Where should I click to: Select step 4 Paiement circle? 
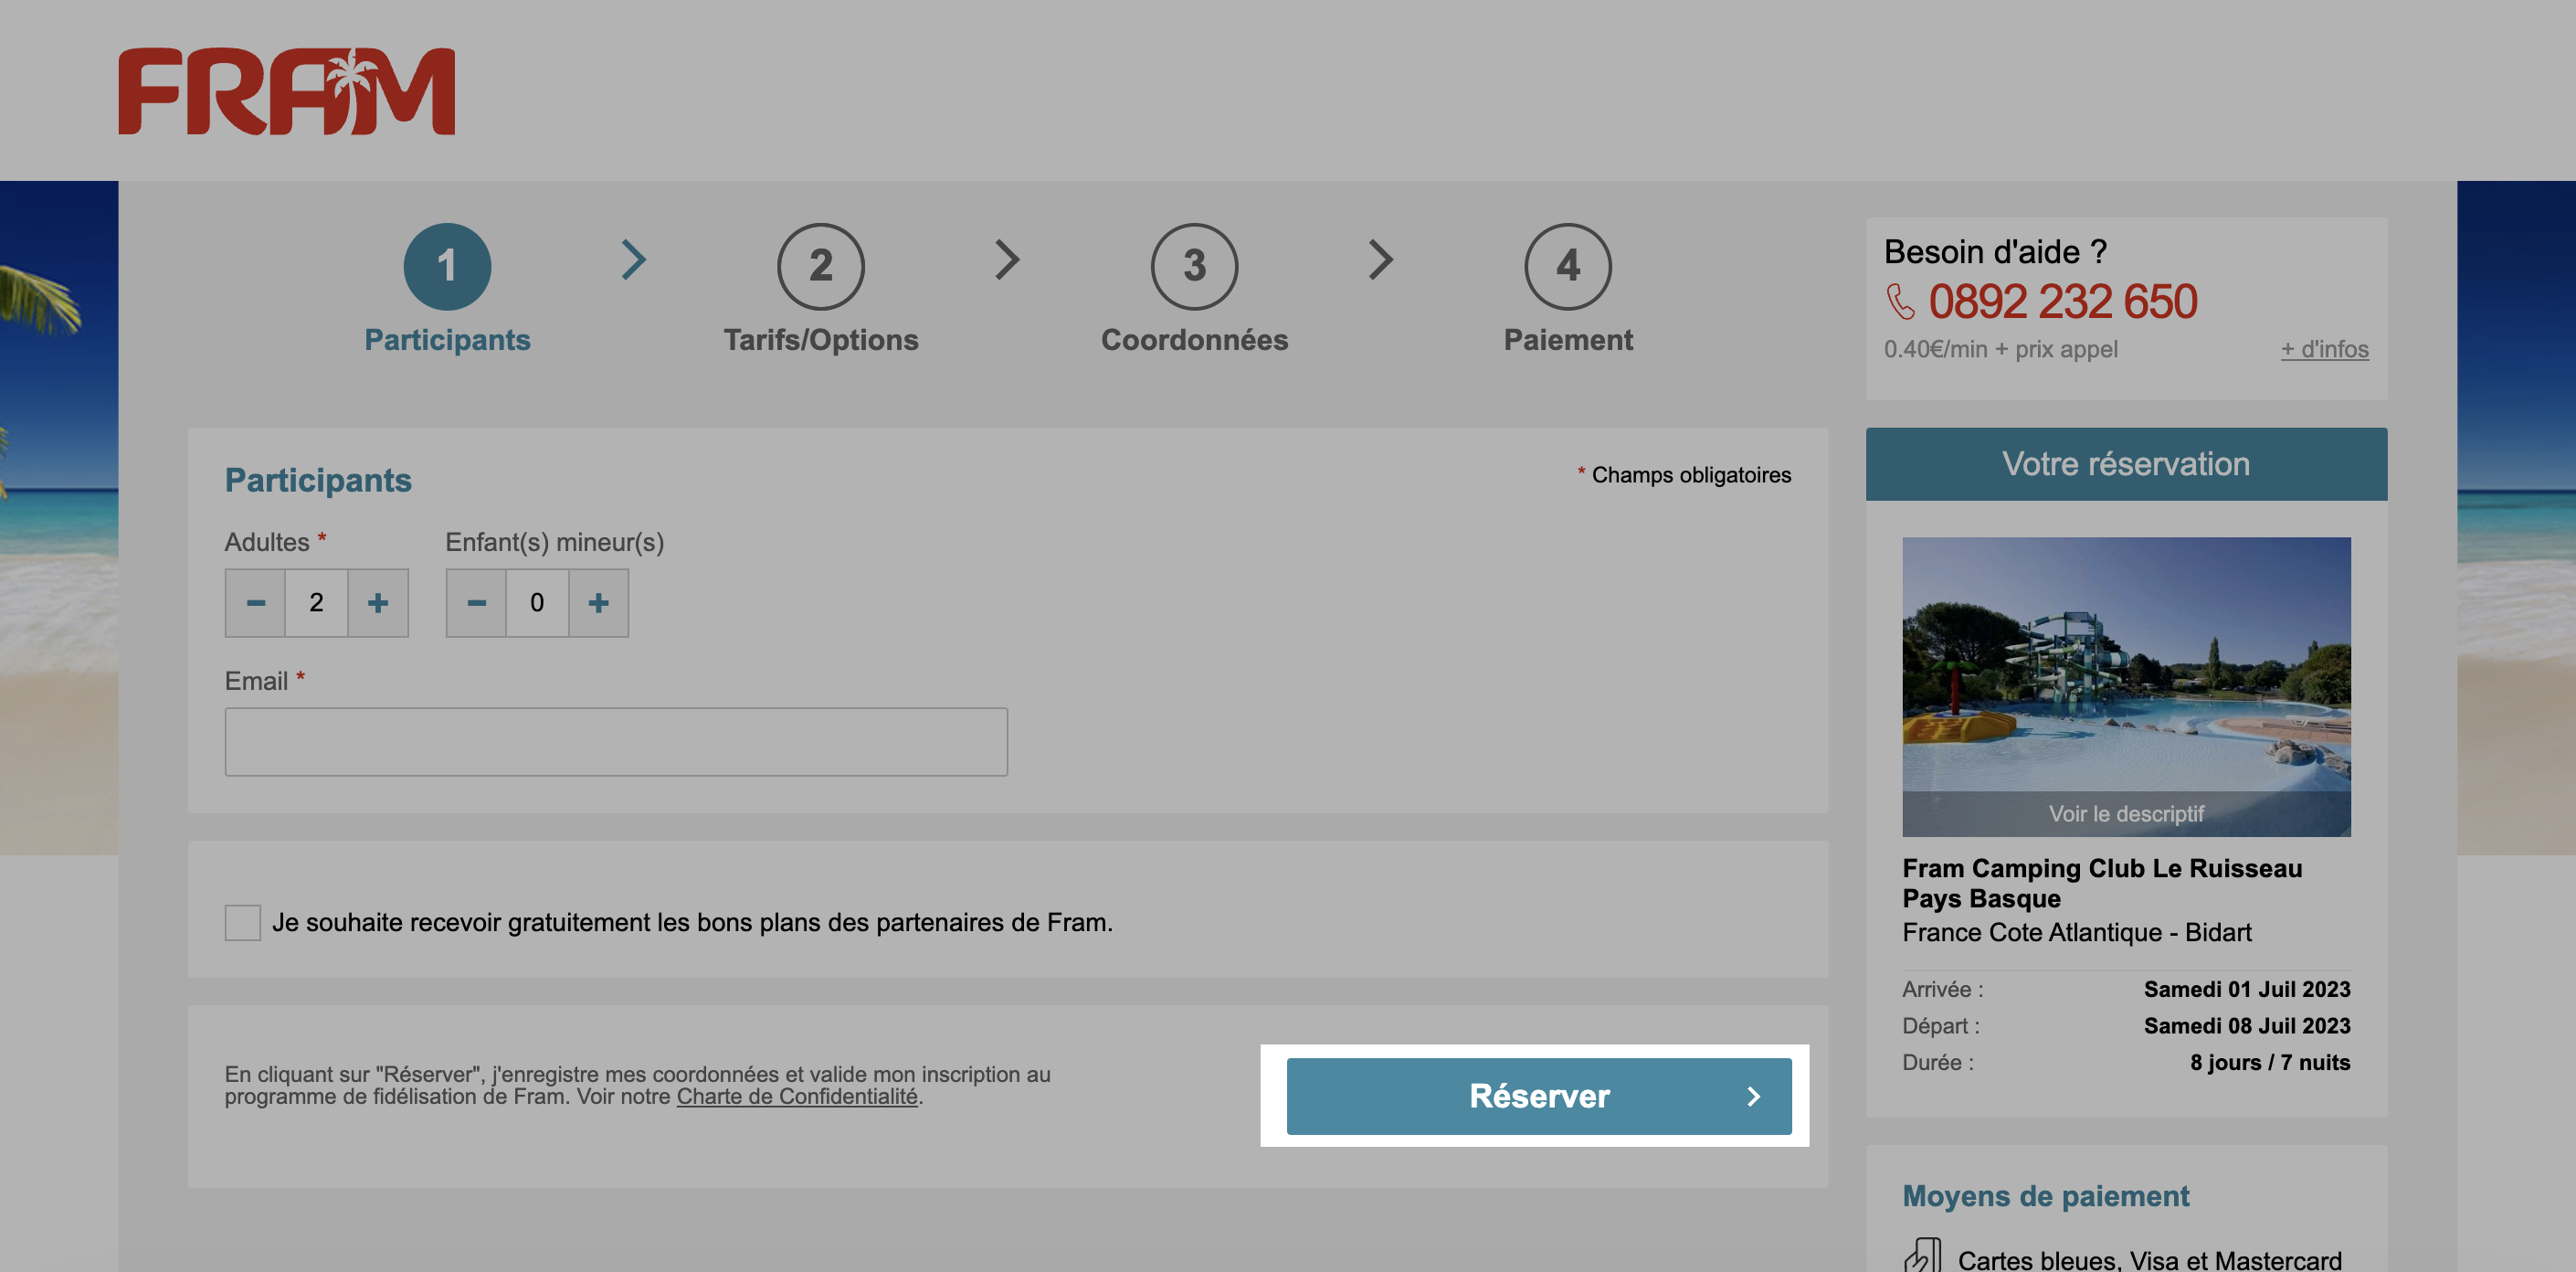coord(1567,266)
